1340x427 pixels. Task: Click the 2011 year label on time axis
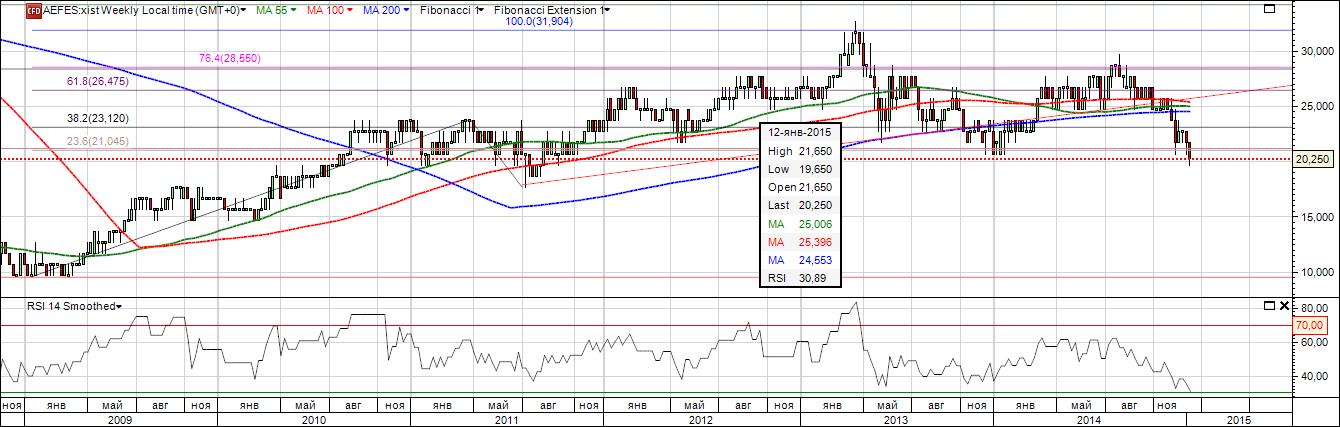[x=506, y=419]
